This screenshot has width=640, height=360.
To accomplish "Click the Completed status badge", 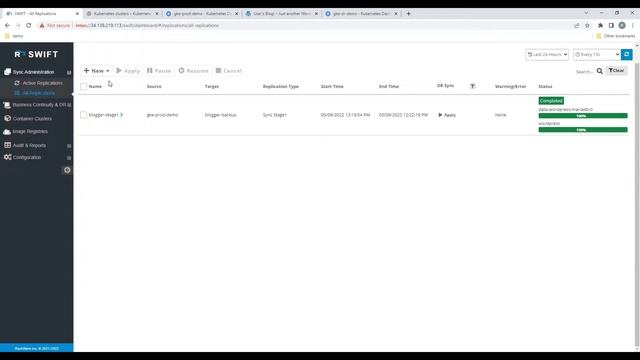I will [551, 101].
